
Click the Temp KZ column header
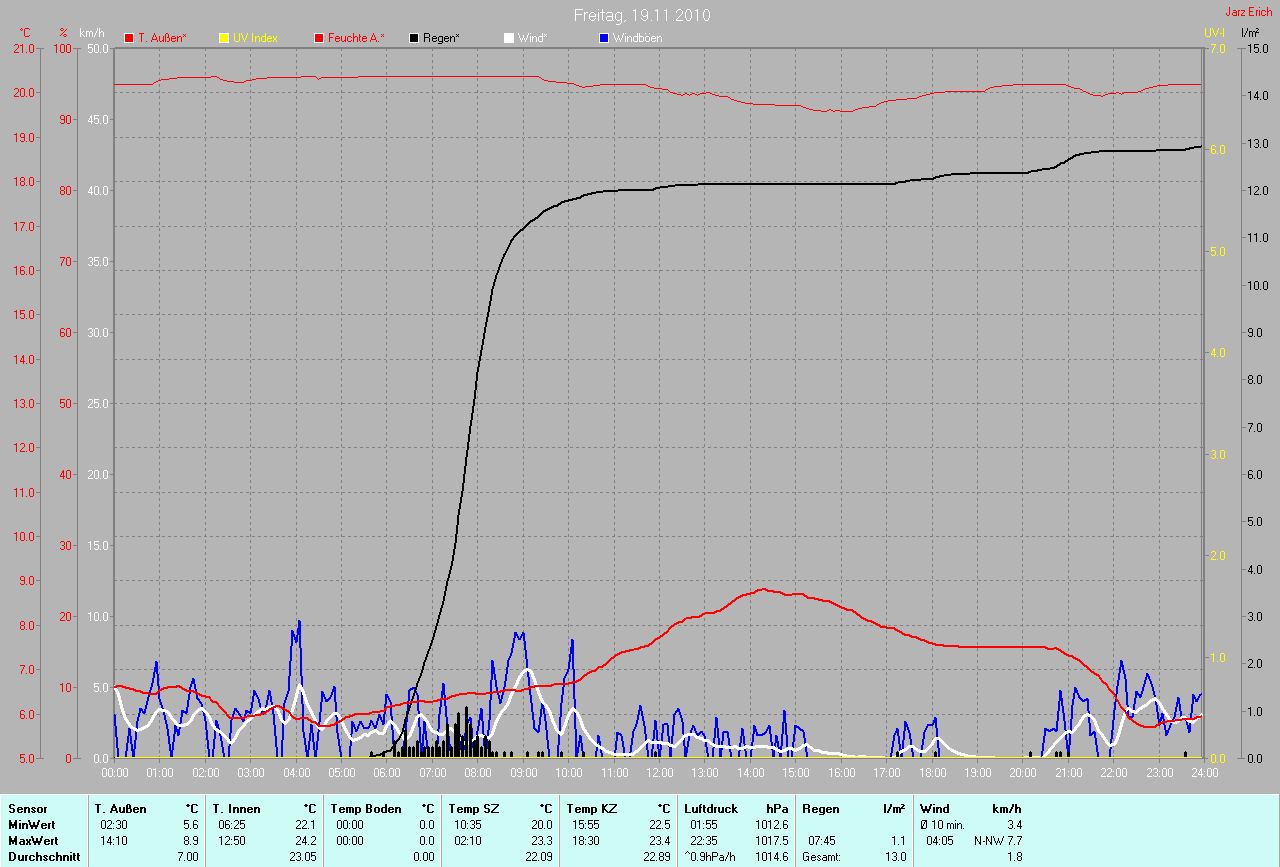tap(591, 808)
